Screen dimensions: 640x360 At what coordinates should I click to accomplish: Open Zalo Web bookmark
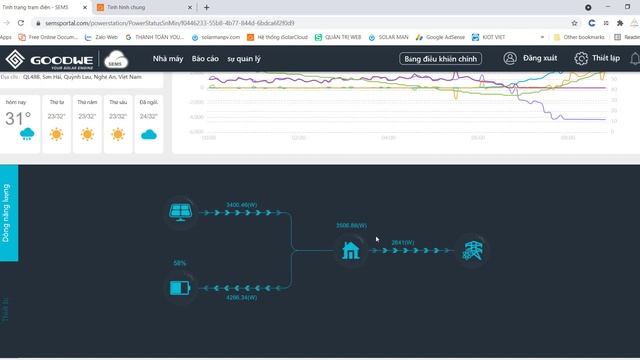point(101,37)
